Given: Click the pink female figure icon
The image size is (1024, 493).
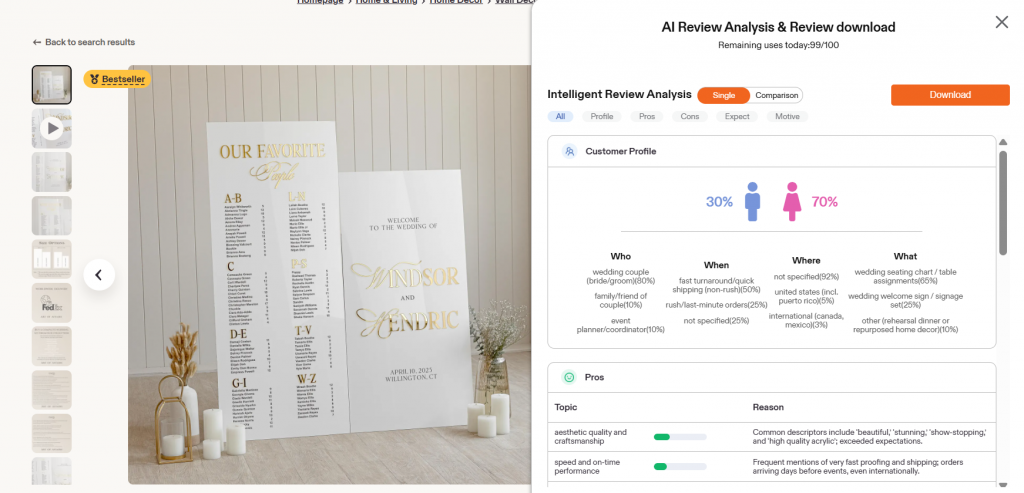Looking at the screenshot, I should coord(792,202).
